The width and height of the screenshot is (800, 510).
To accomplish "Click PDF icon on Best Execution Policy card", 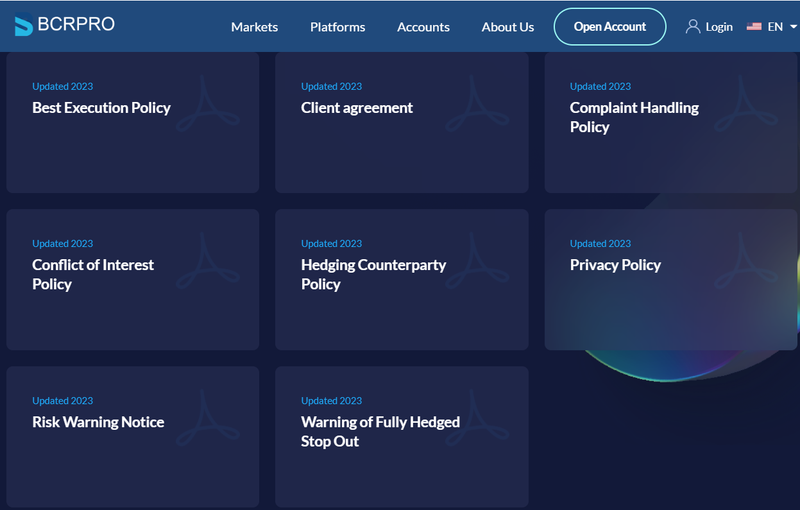I will pyautogui.click(x=208, y=104).
